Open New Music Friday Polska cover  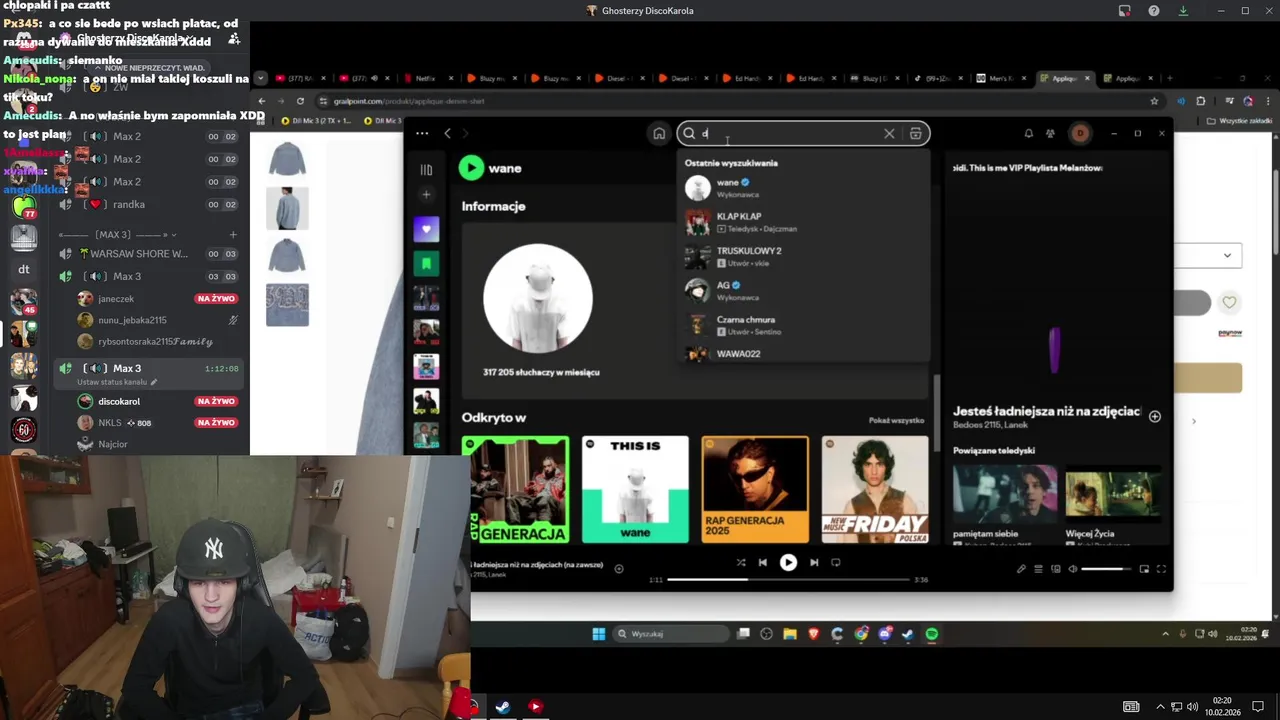click(x=875, y=489)
